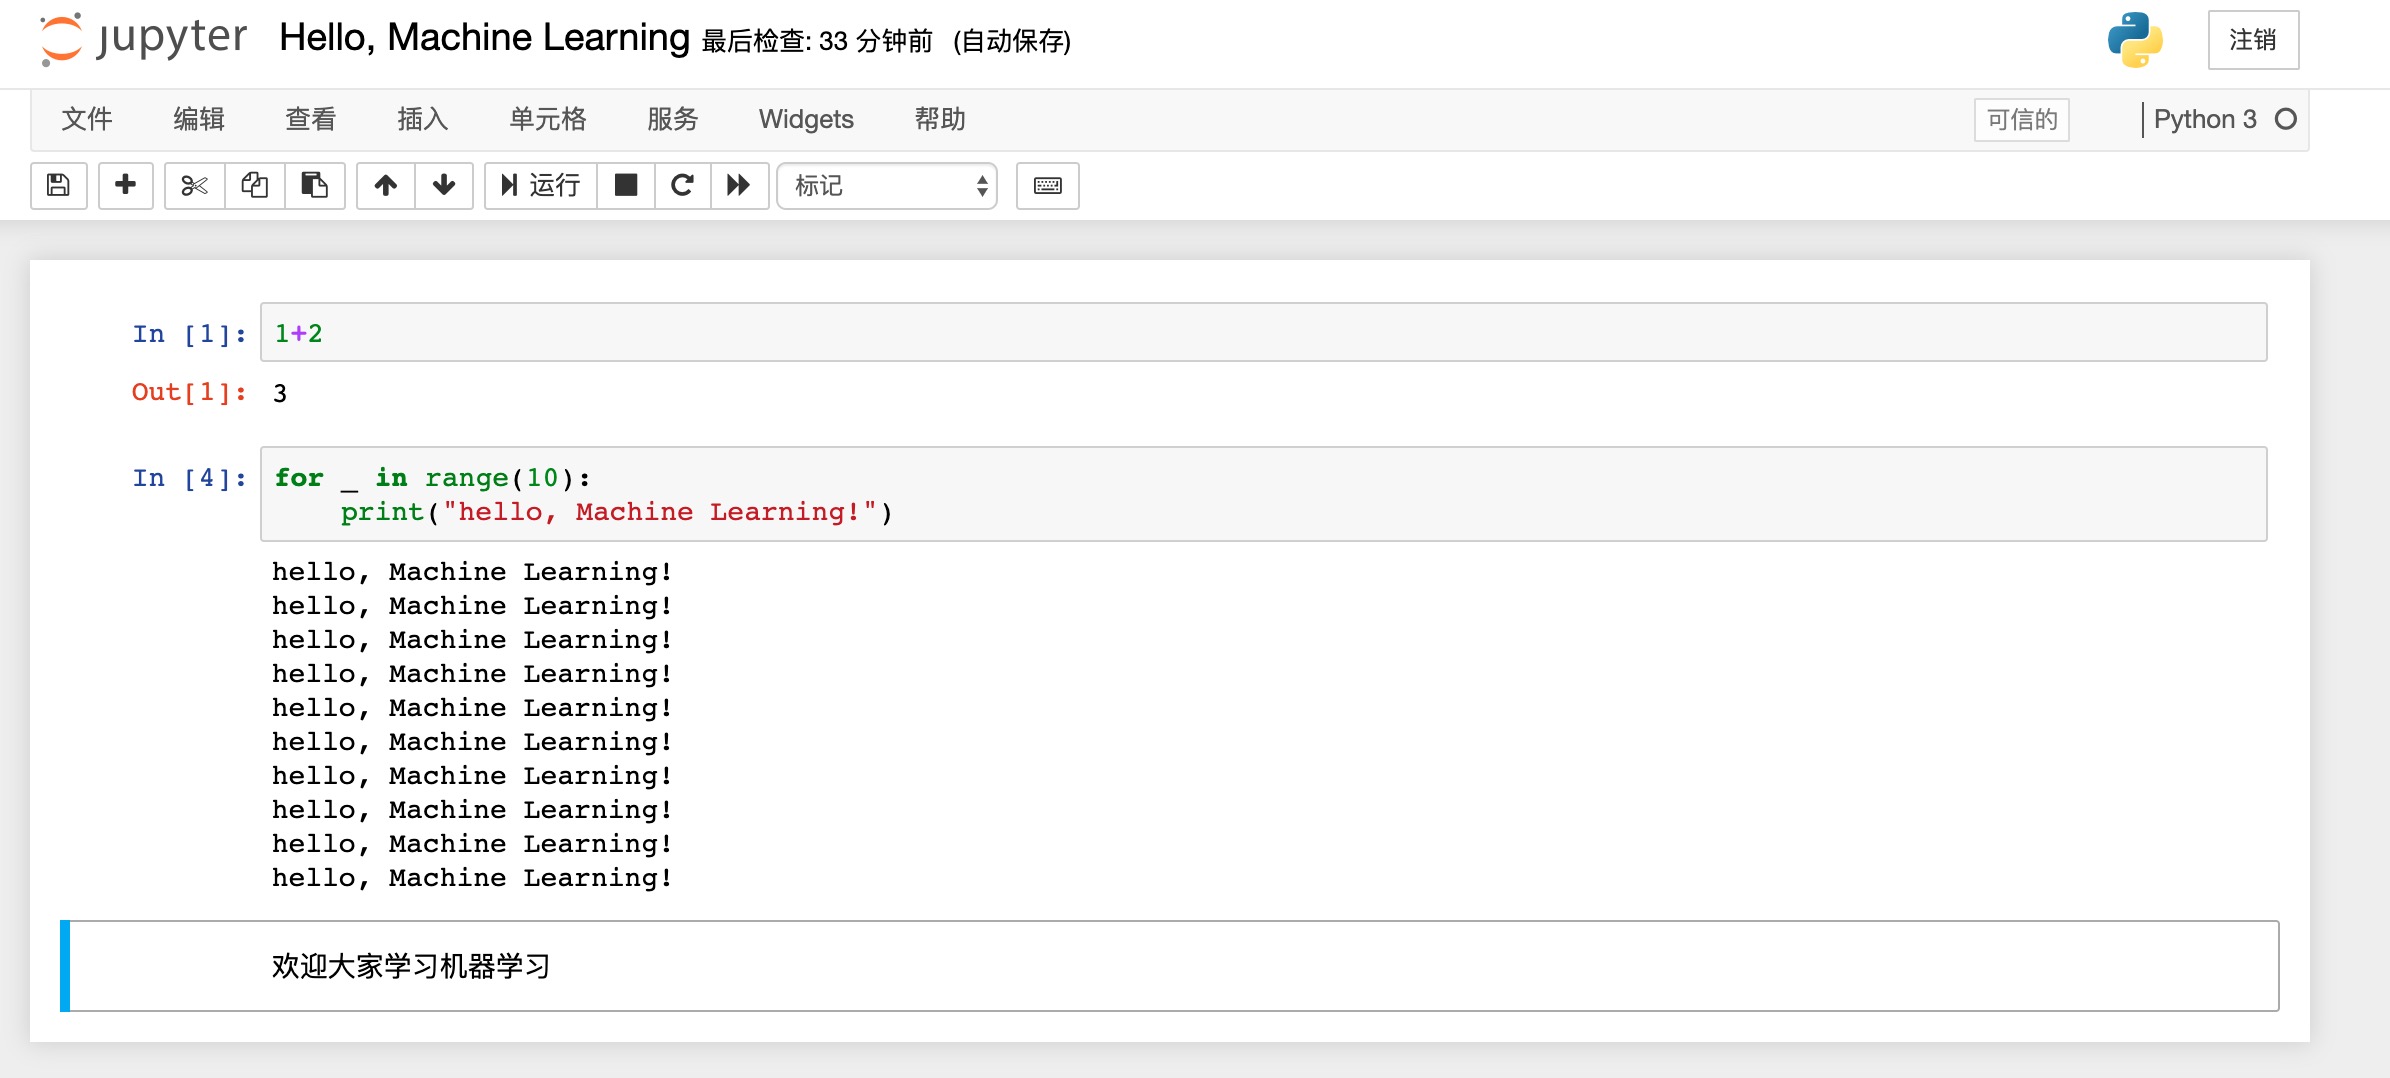Open the cell type 标记 dropdown
This screenshot has height=1078, width=2390.
pyautogui.click(x=887, y=186)
